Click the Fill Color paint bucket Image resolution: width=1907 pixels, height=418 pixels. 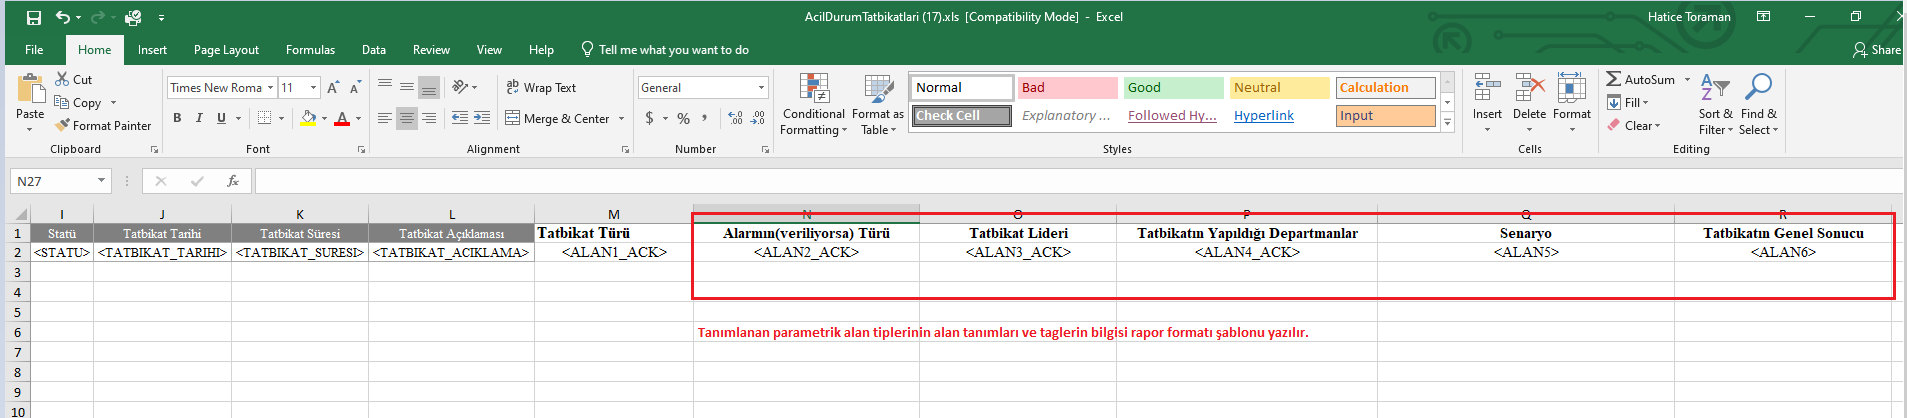pyautogui.click(x=308, y=118)
